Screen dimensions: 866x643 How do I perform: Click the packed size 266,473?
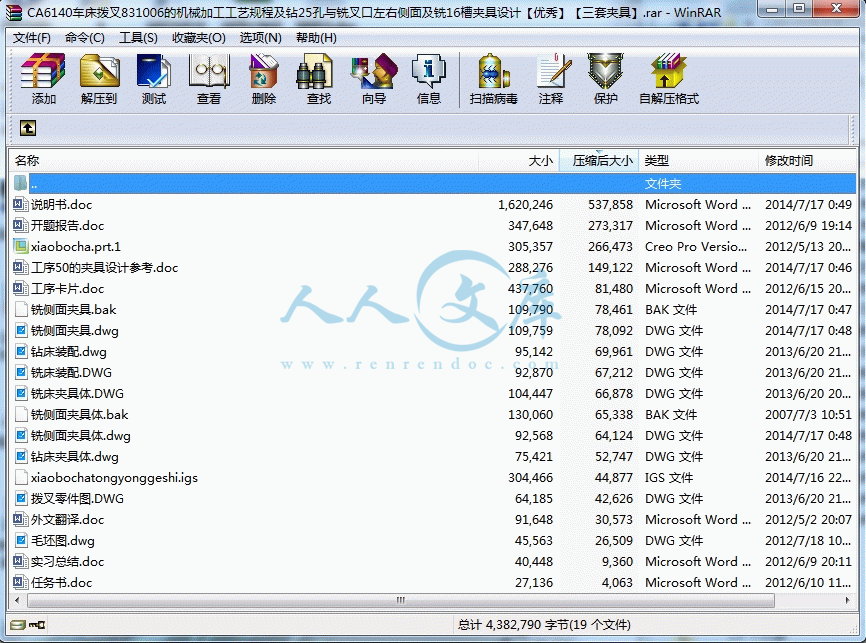[x=610, y=246]
